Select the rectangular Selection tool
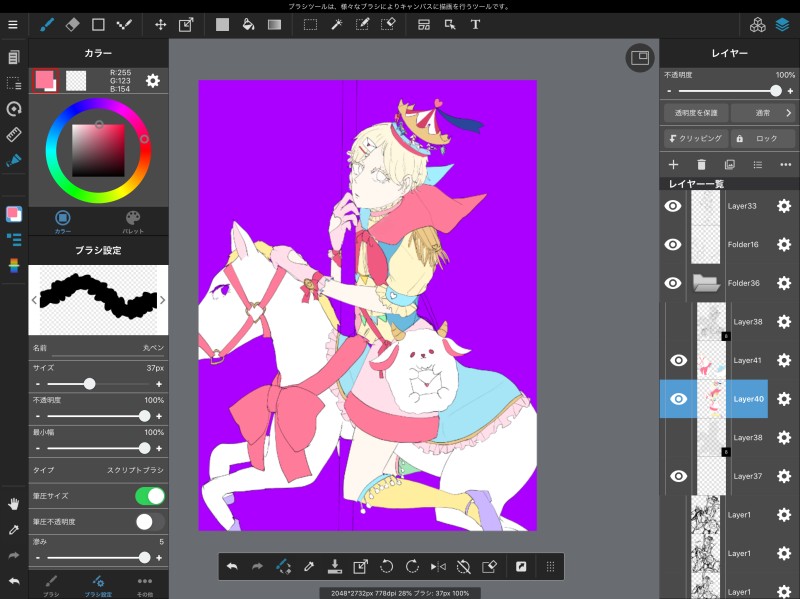 pyautogui.click(x=310, y=24)
